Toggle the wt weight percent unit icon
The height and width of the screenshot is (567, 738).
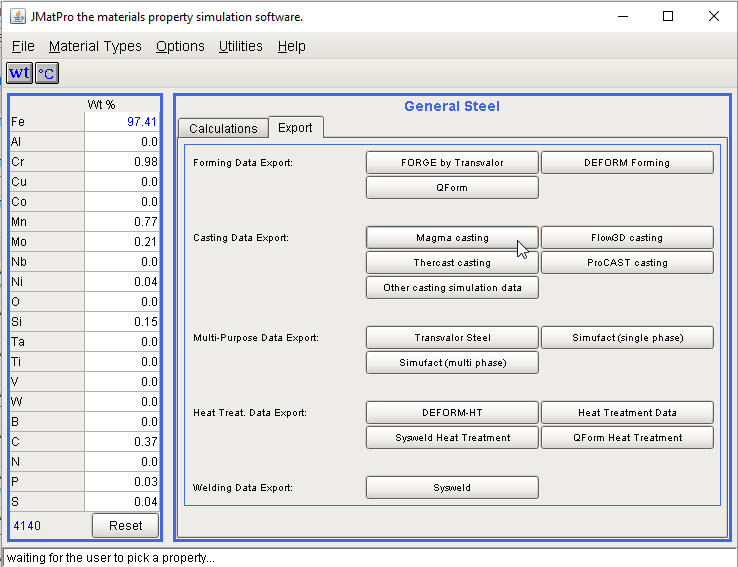tap(19, 73)
